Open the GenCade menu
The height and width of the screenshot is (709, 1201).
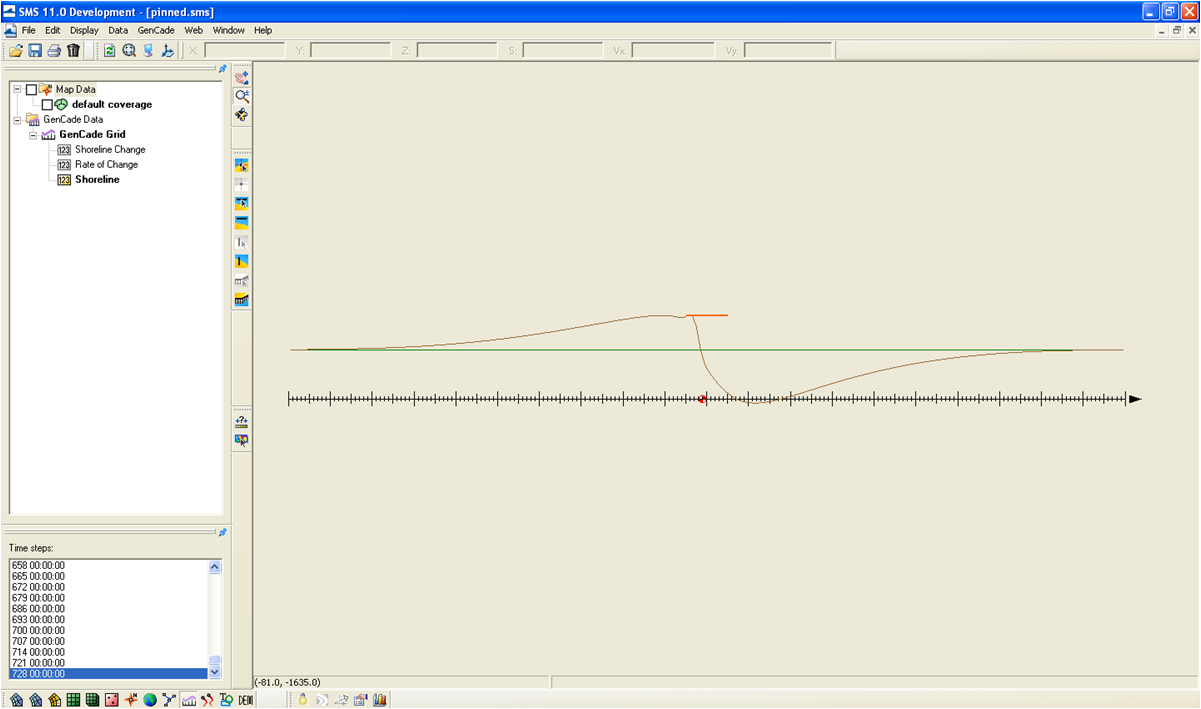(x=156, y=31)
